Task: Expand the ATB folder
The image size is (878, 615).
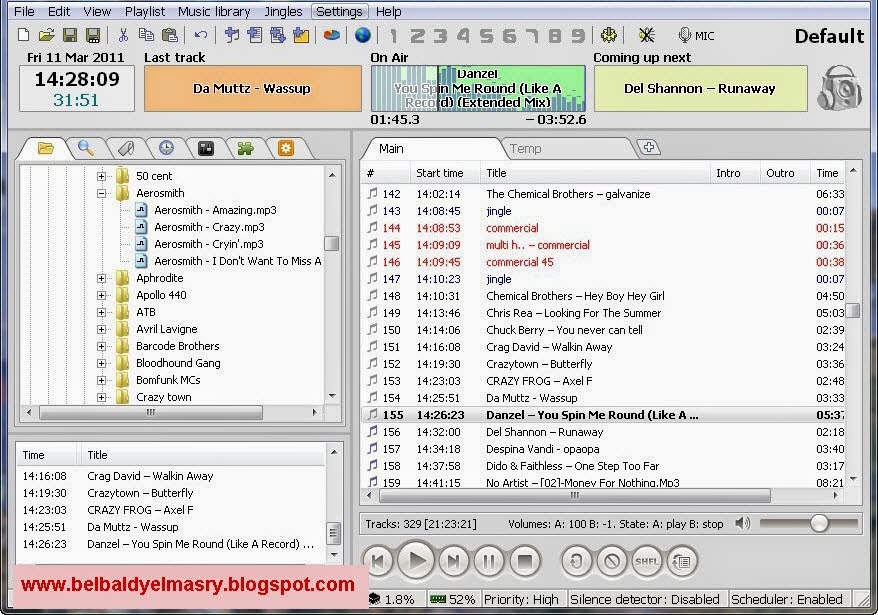Action: pos(101,313)
